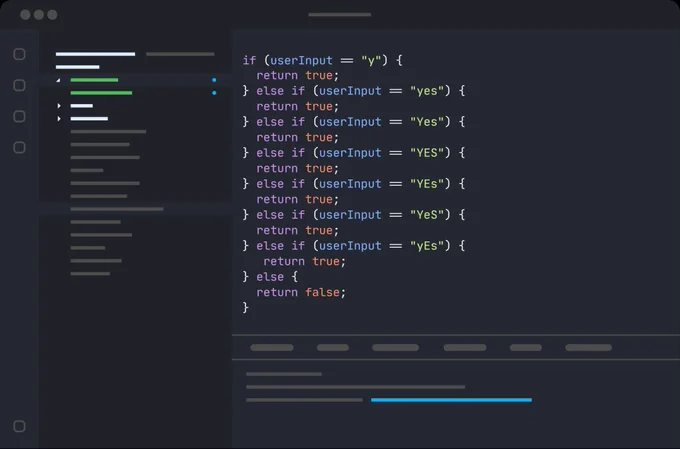Click the topmost square icon in the activity sidebar
This screenshot has width=680, height=449.
[x=19, y=54]
